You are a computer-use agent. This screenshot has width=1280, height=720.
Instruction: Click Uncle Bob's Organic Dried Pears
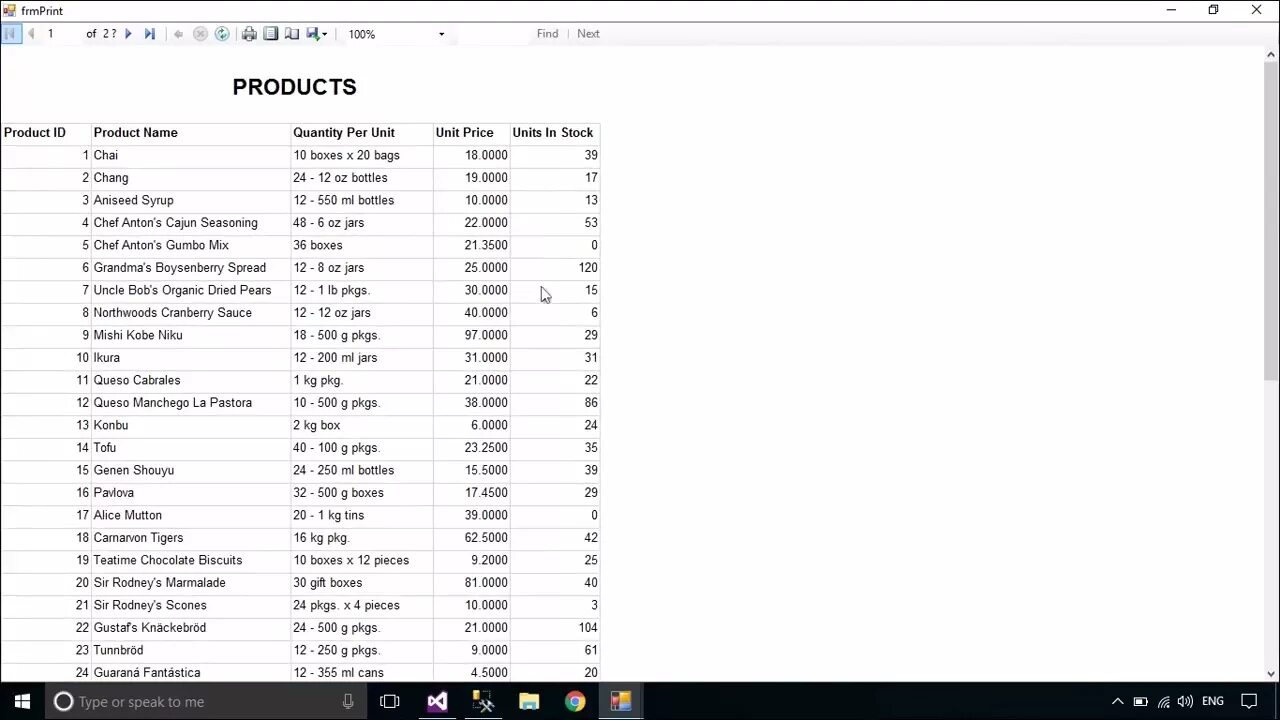click(x=190, y=290)
